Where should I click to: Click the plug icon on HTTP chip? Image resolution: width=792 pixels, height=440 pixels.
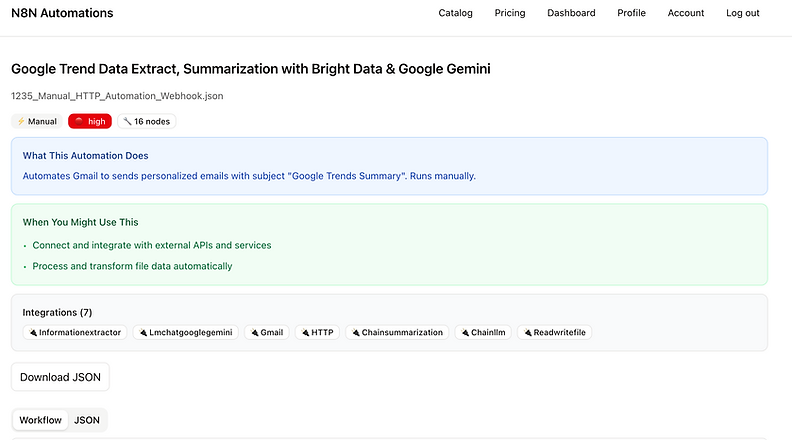pos(305,332)
